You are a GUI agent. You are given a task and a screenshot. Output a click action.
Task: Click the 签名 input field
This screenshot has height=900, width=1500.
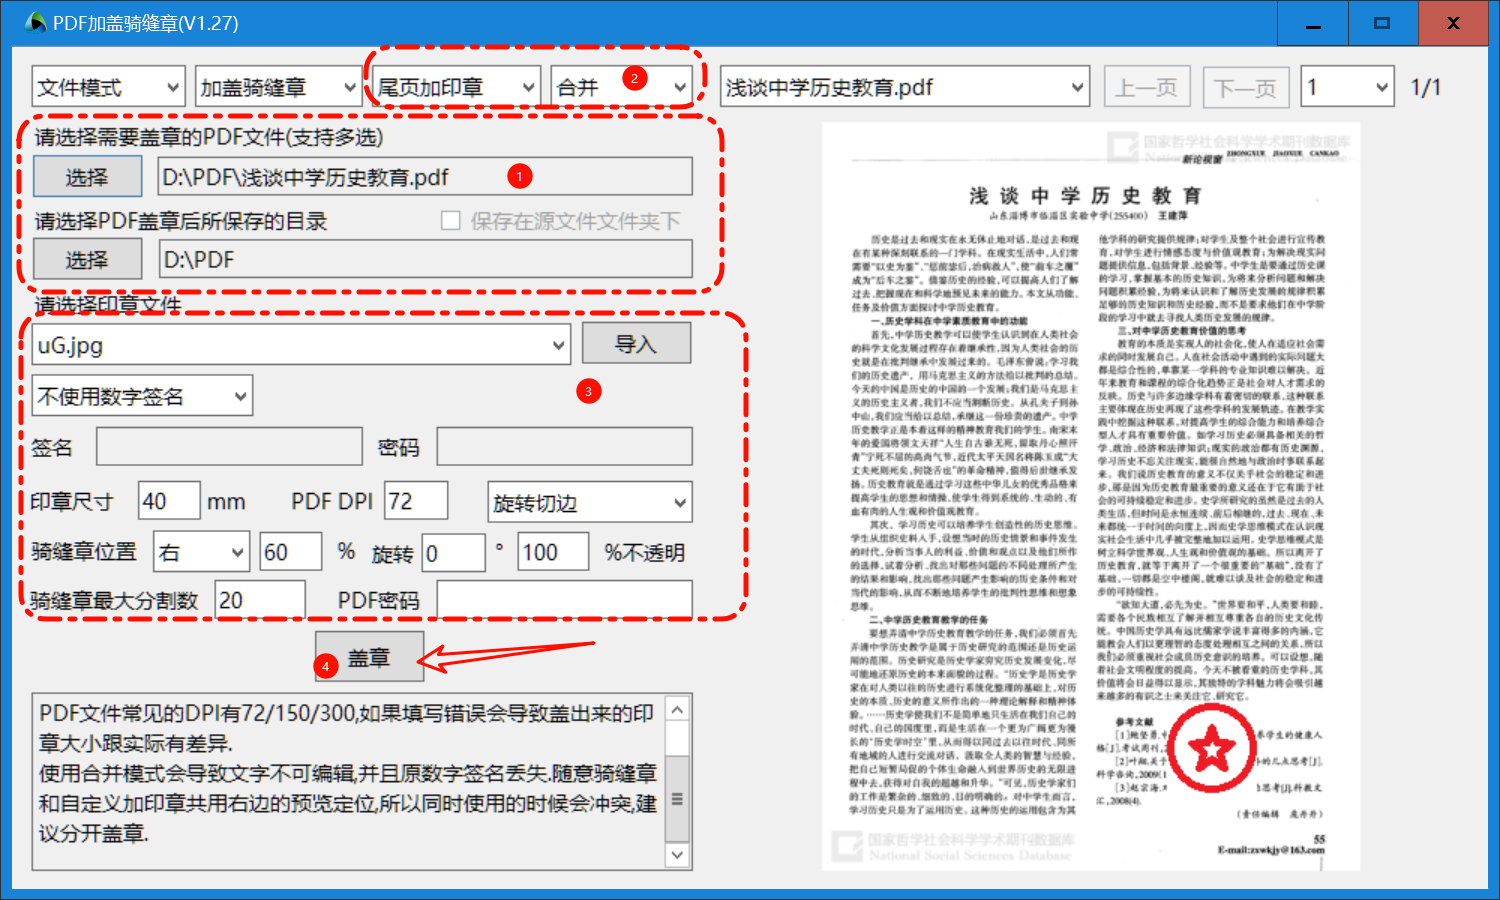(229, 447)
